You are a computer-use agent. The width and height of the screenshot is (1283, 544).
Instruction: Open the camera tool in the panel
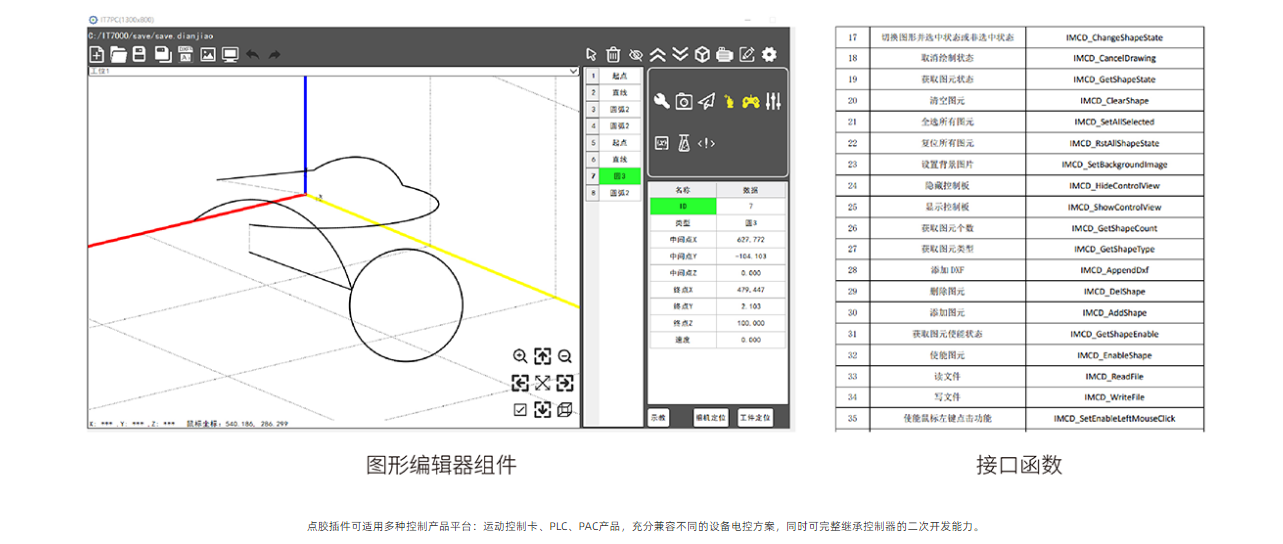click(x=684, y=100)
